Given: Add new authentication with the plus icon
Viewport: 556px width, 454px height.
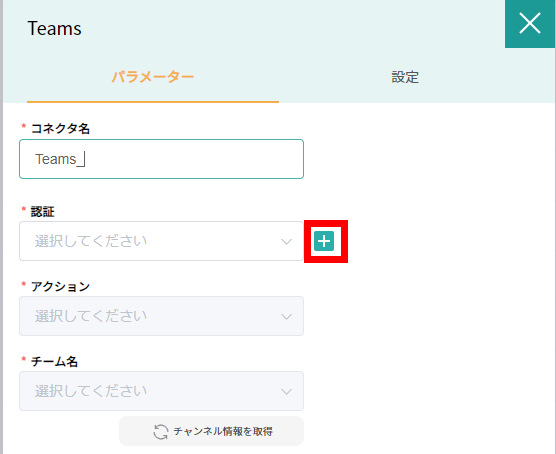Looking at the screenshot, I should point(324,241).
